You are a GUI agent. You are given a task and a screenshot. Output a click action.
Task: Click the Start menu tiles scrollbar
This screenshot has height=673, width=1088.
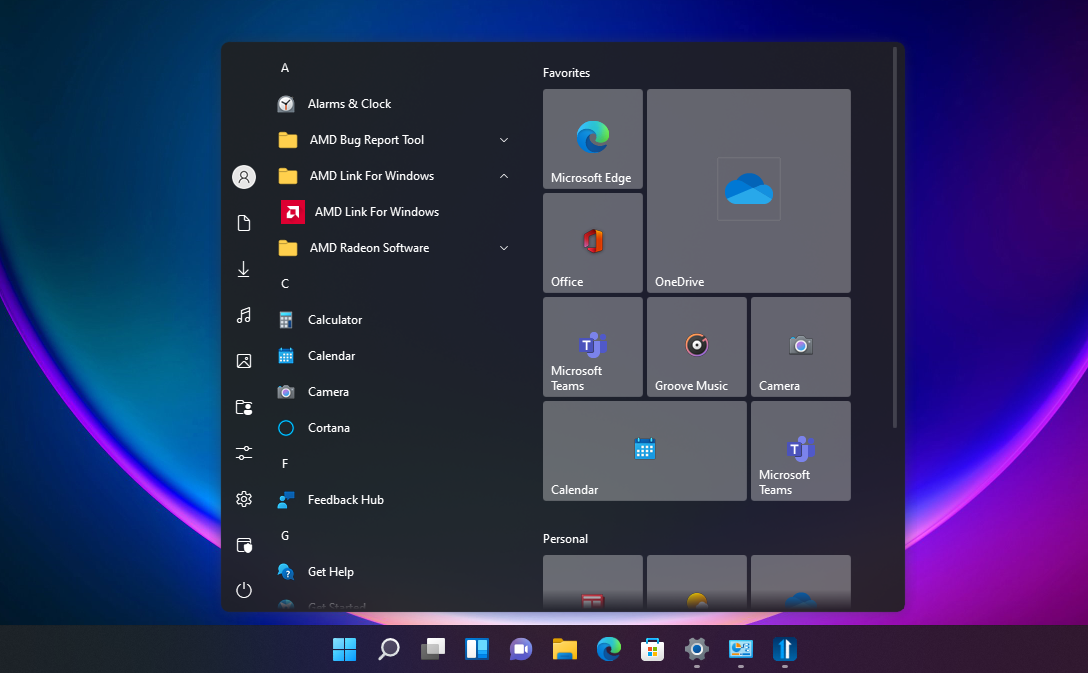(x=895, y=237)
